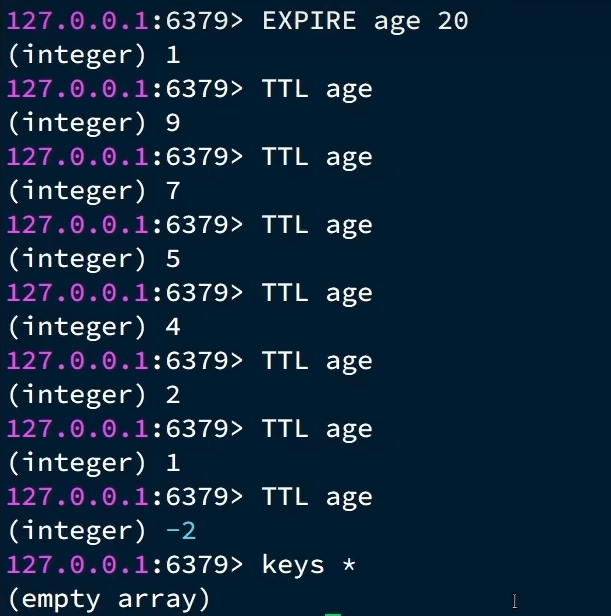Click the green terminal cursor block

click(333, 614)
